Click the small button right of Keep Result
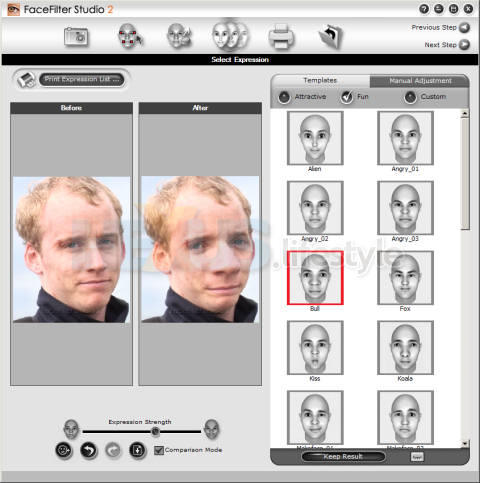This screenshot has width=480, height=483. (x=417, y=457)
